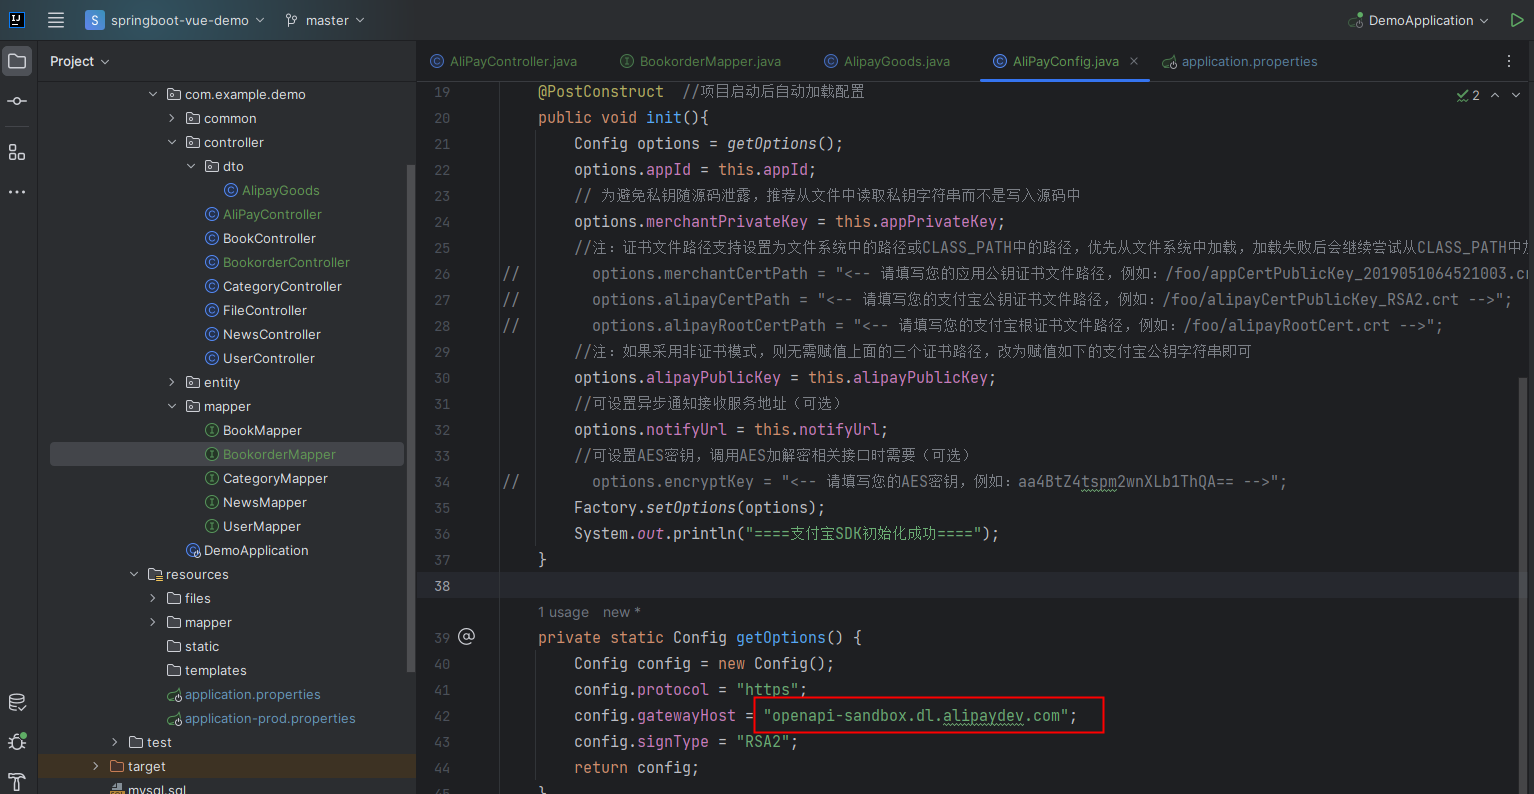Open the Project view dropdown
1534x794 pixels.
tap(80, 61)
